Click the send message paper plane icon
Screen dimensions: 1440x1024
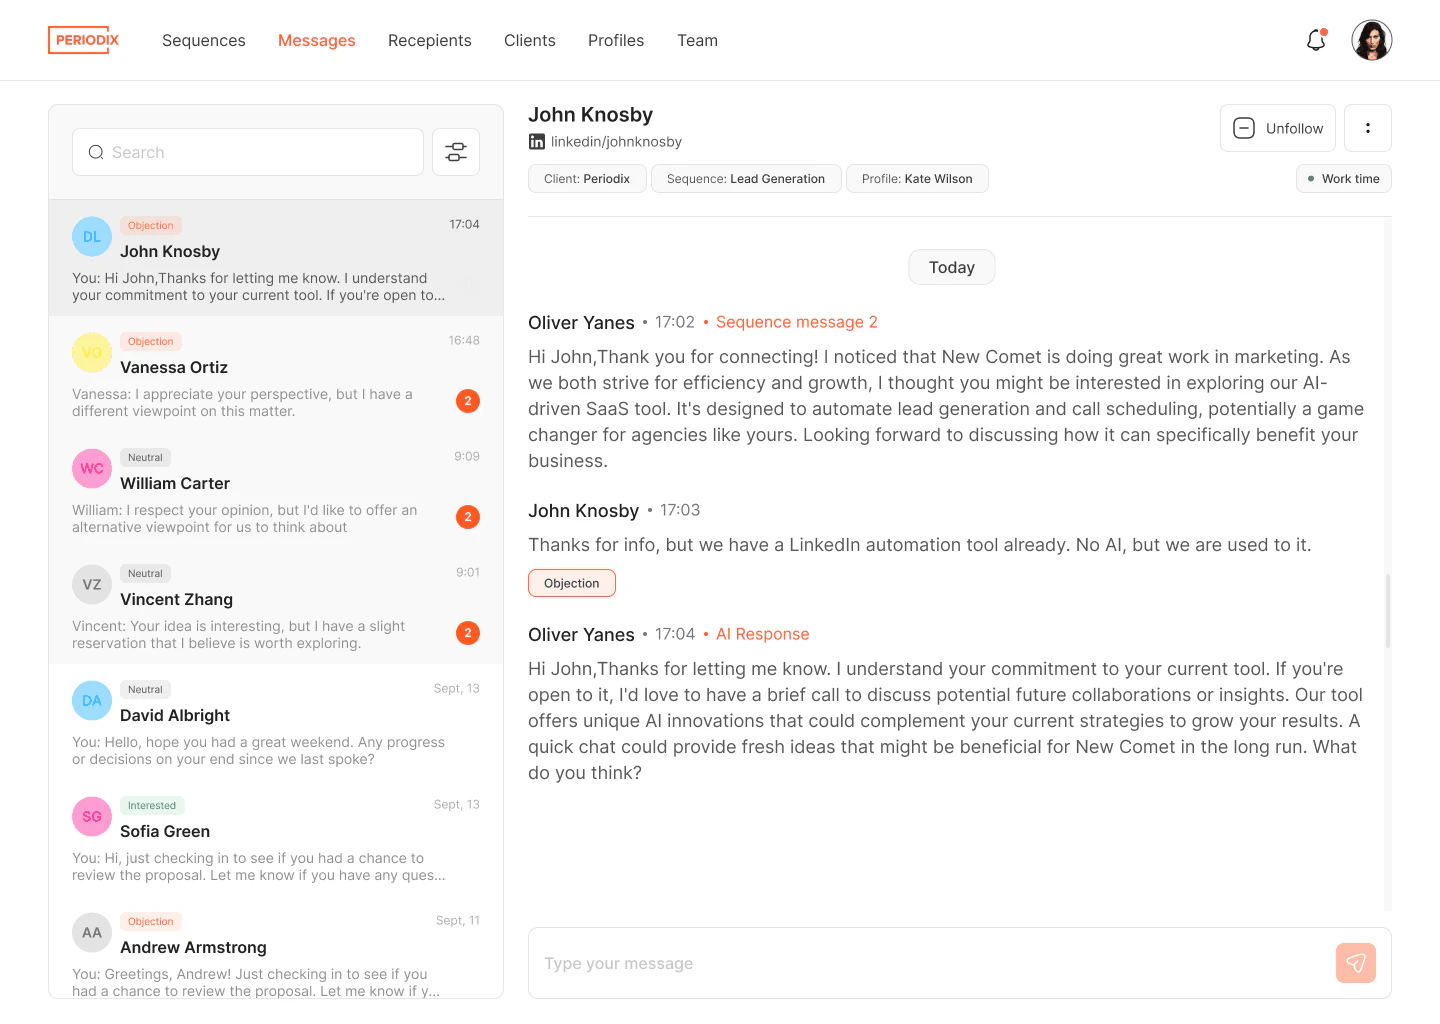[1355, 963]
